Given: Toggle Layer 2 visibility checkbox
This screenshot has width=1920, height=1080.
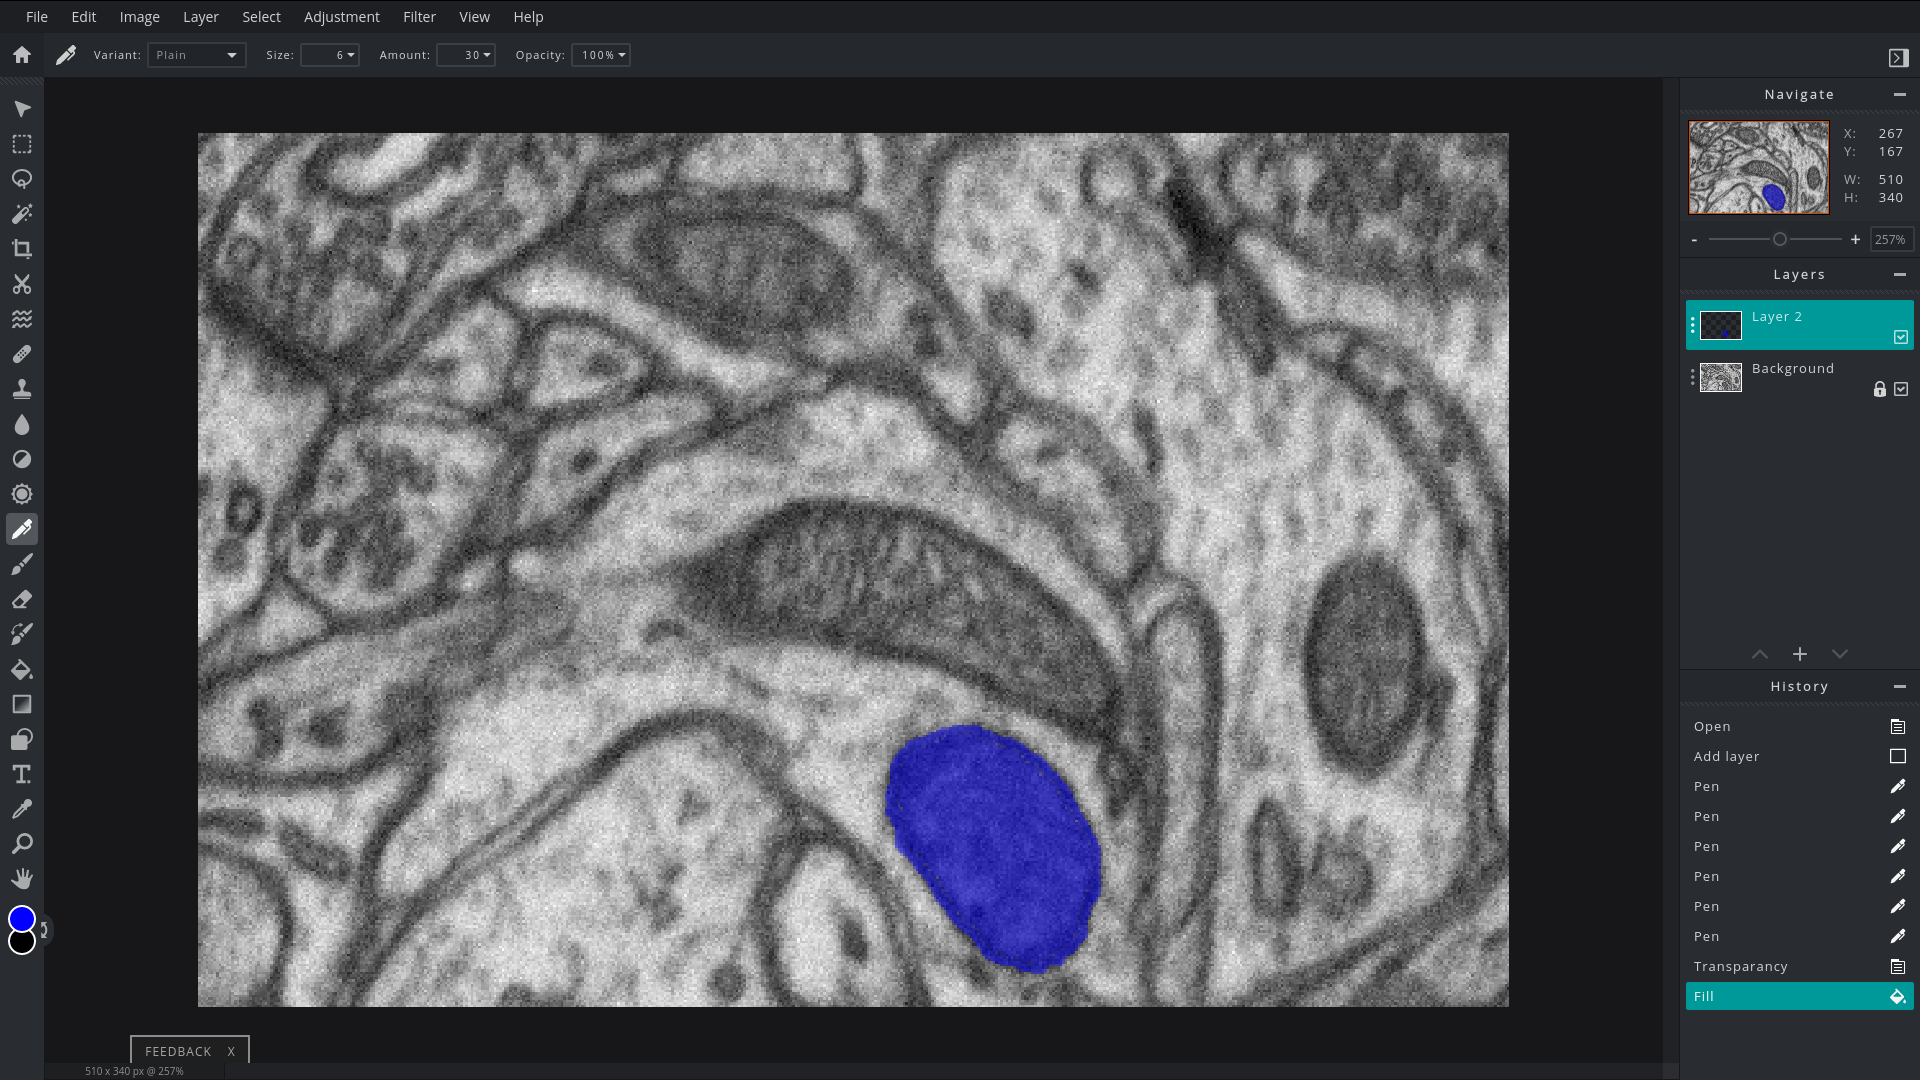Looking at the screenshot, I should click(1901, 337).
